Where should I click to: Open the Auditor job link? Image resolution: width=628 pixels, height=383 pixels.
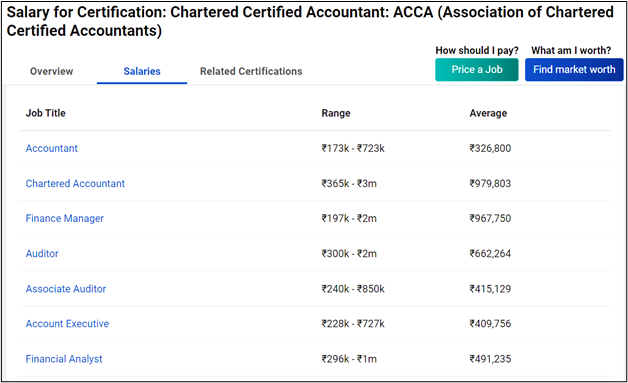(x=42, y=254)
